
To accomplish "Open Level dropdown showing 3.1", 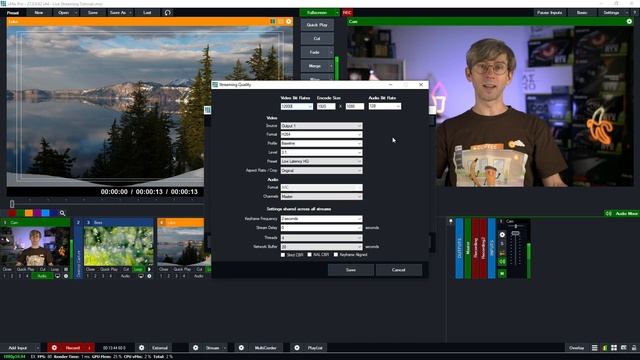I will pos(321,152).
